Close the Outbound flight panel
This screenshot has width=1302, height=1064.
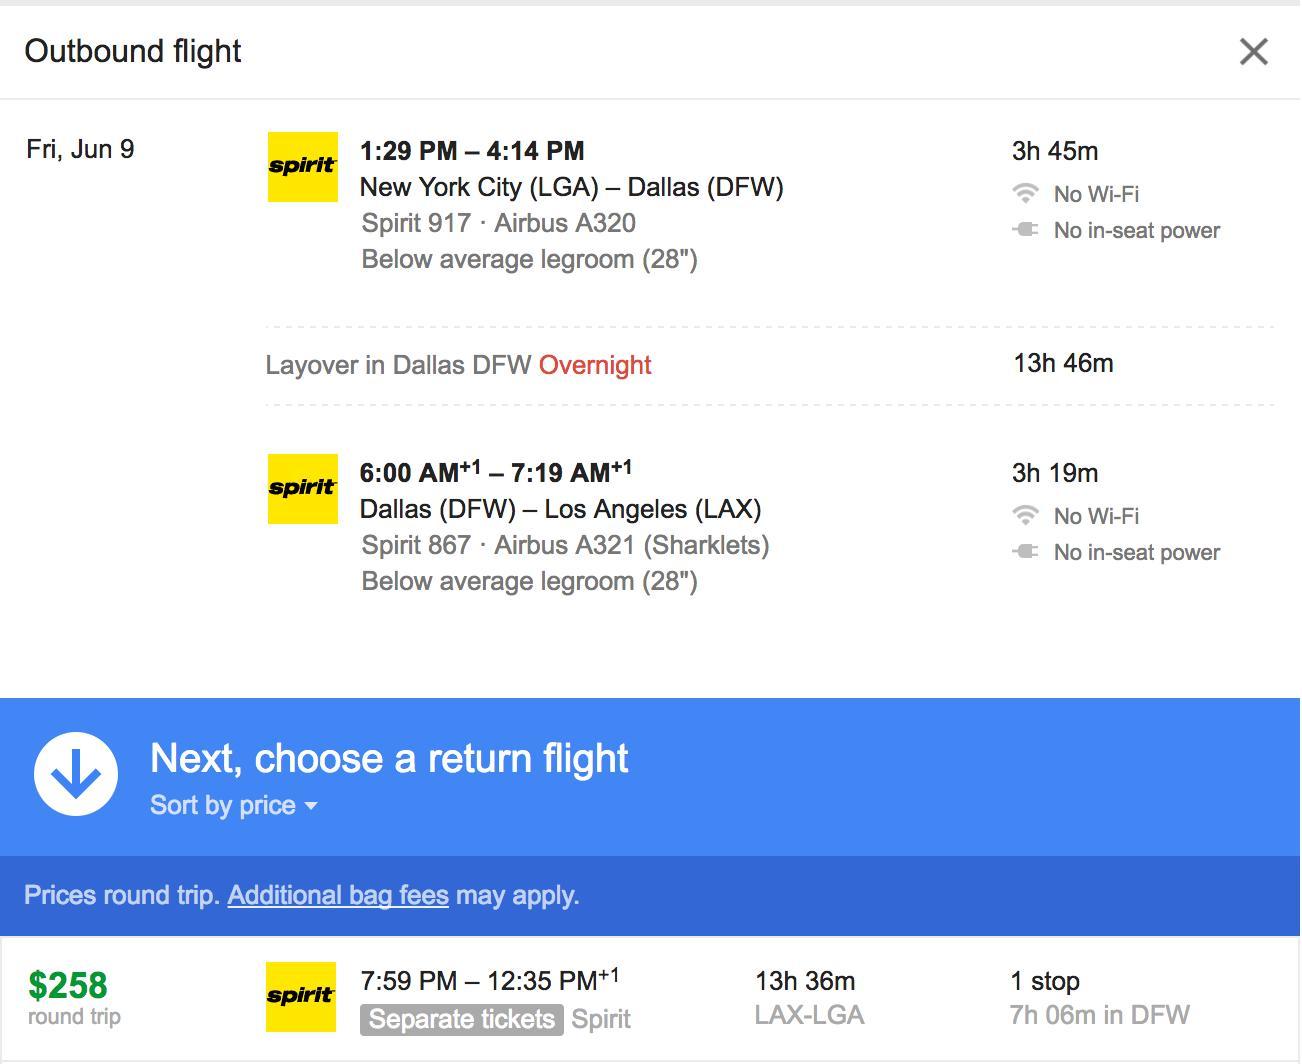[1253, 51]
